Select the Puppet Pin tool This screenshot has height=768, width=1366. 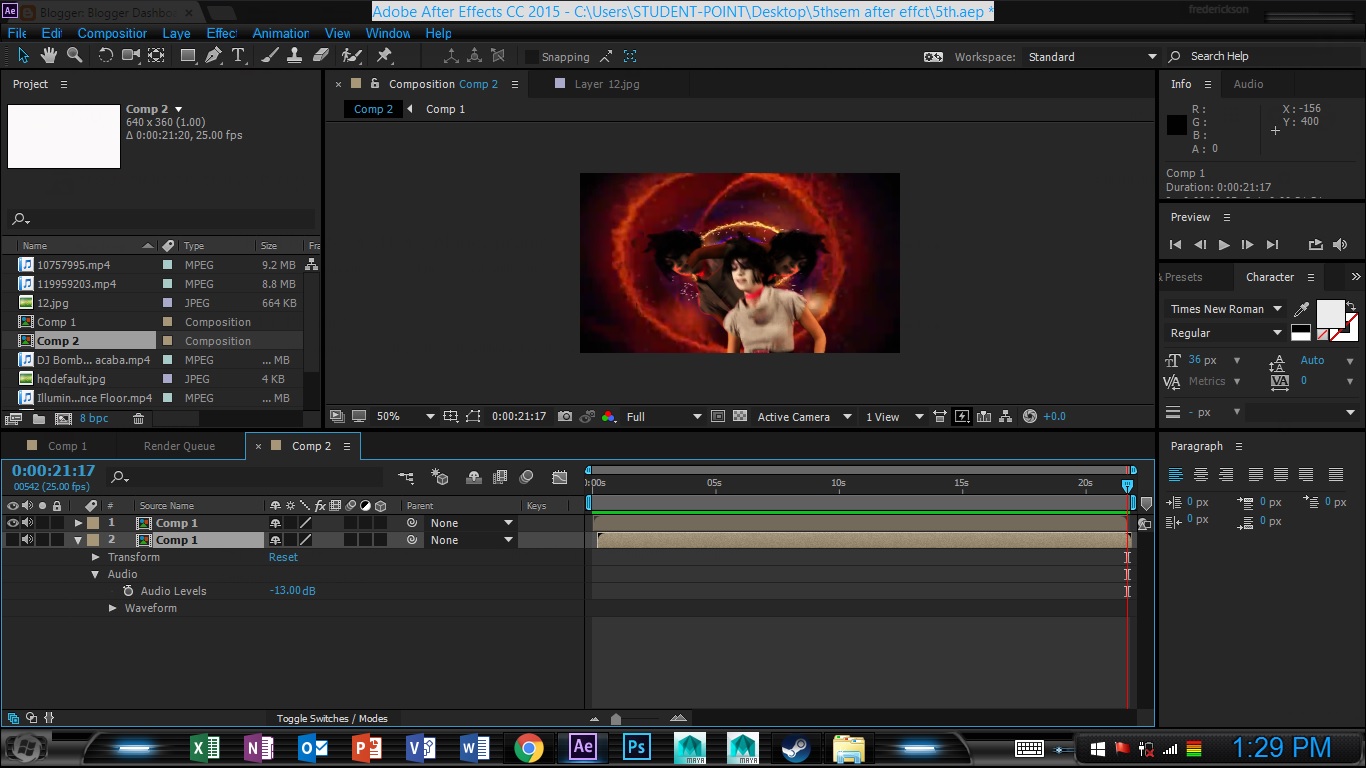(x=384, y=56)
